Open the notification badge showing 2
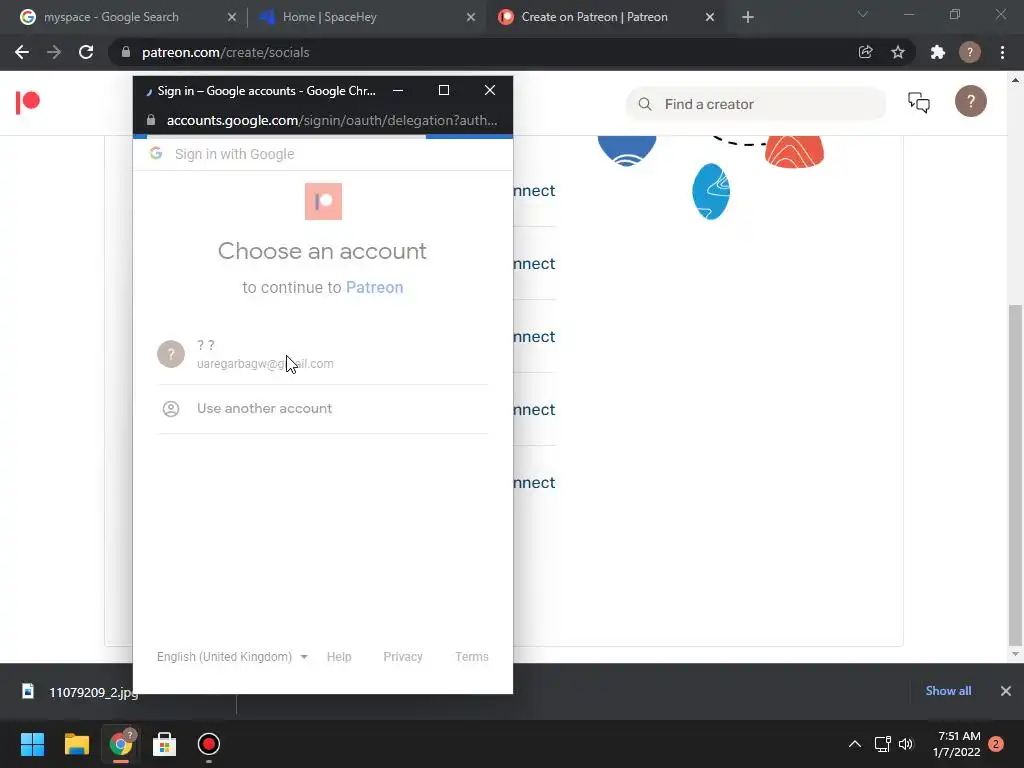Screen dimensions: 1024x768 point(996,744)
